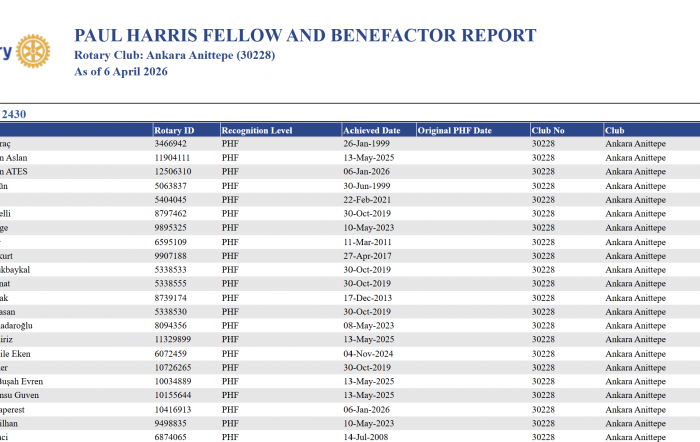Click the 'As of 6 April 2026' date line
This screenshot has width=700, height=442.
coord(121,71)
